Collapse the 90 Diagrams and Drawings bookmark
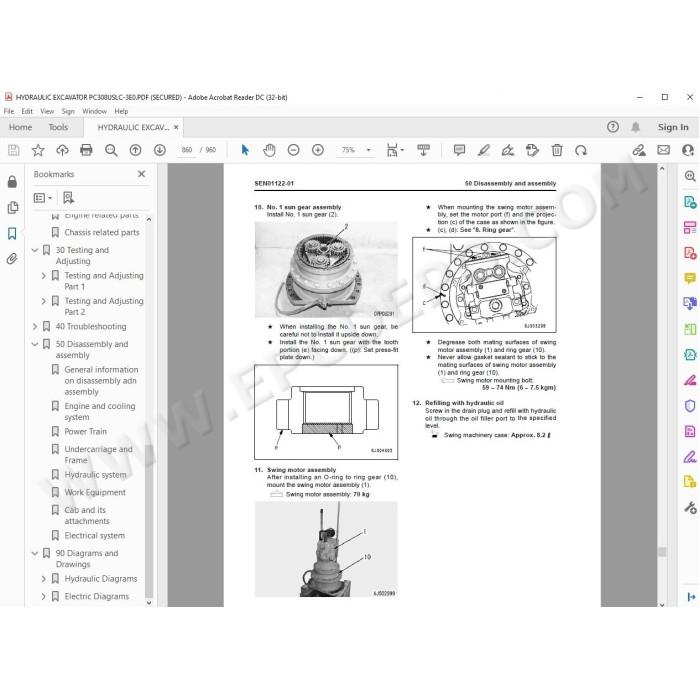Screen dimensions: 700x700 [x=35, y=553]
